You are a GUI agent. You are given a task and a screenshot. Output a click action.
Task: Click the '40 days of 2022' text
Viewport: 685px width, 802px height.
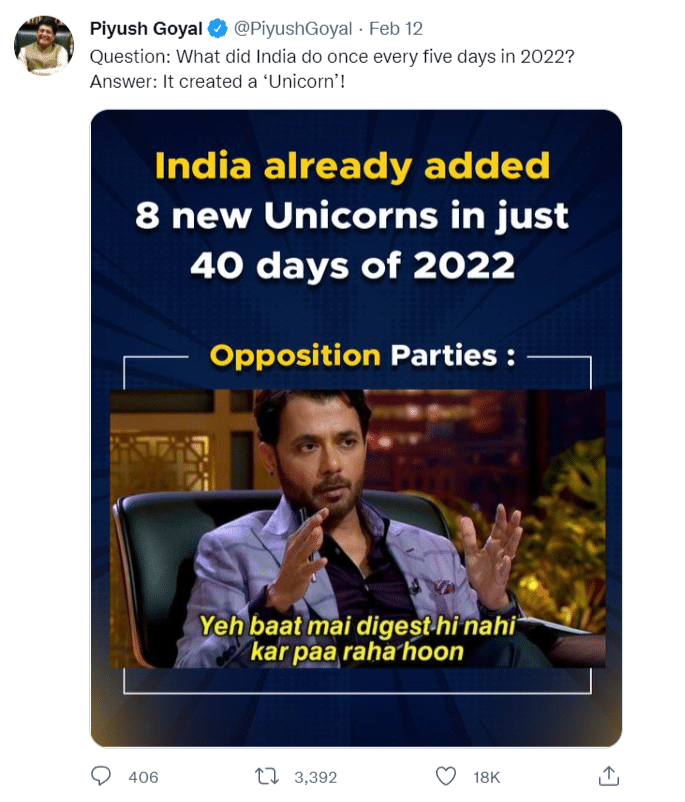pyautogui.click(x=352, y=267)
